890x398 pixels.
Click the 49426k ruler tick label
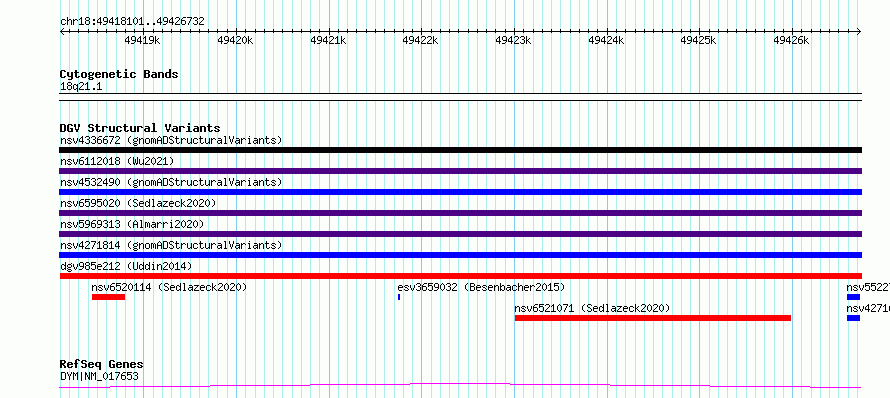(x=791, y=40)
